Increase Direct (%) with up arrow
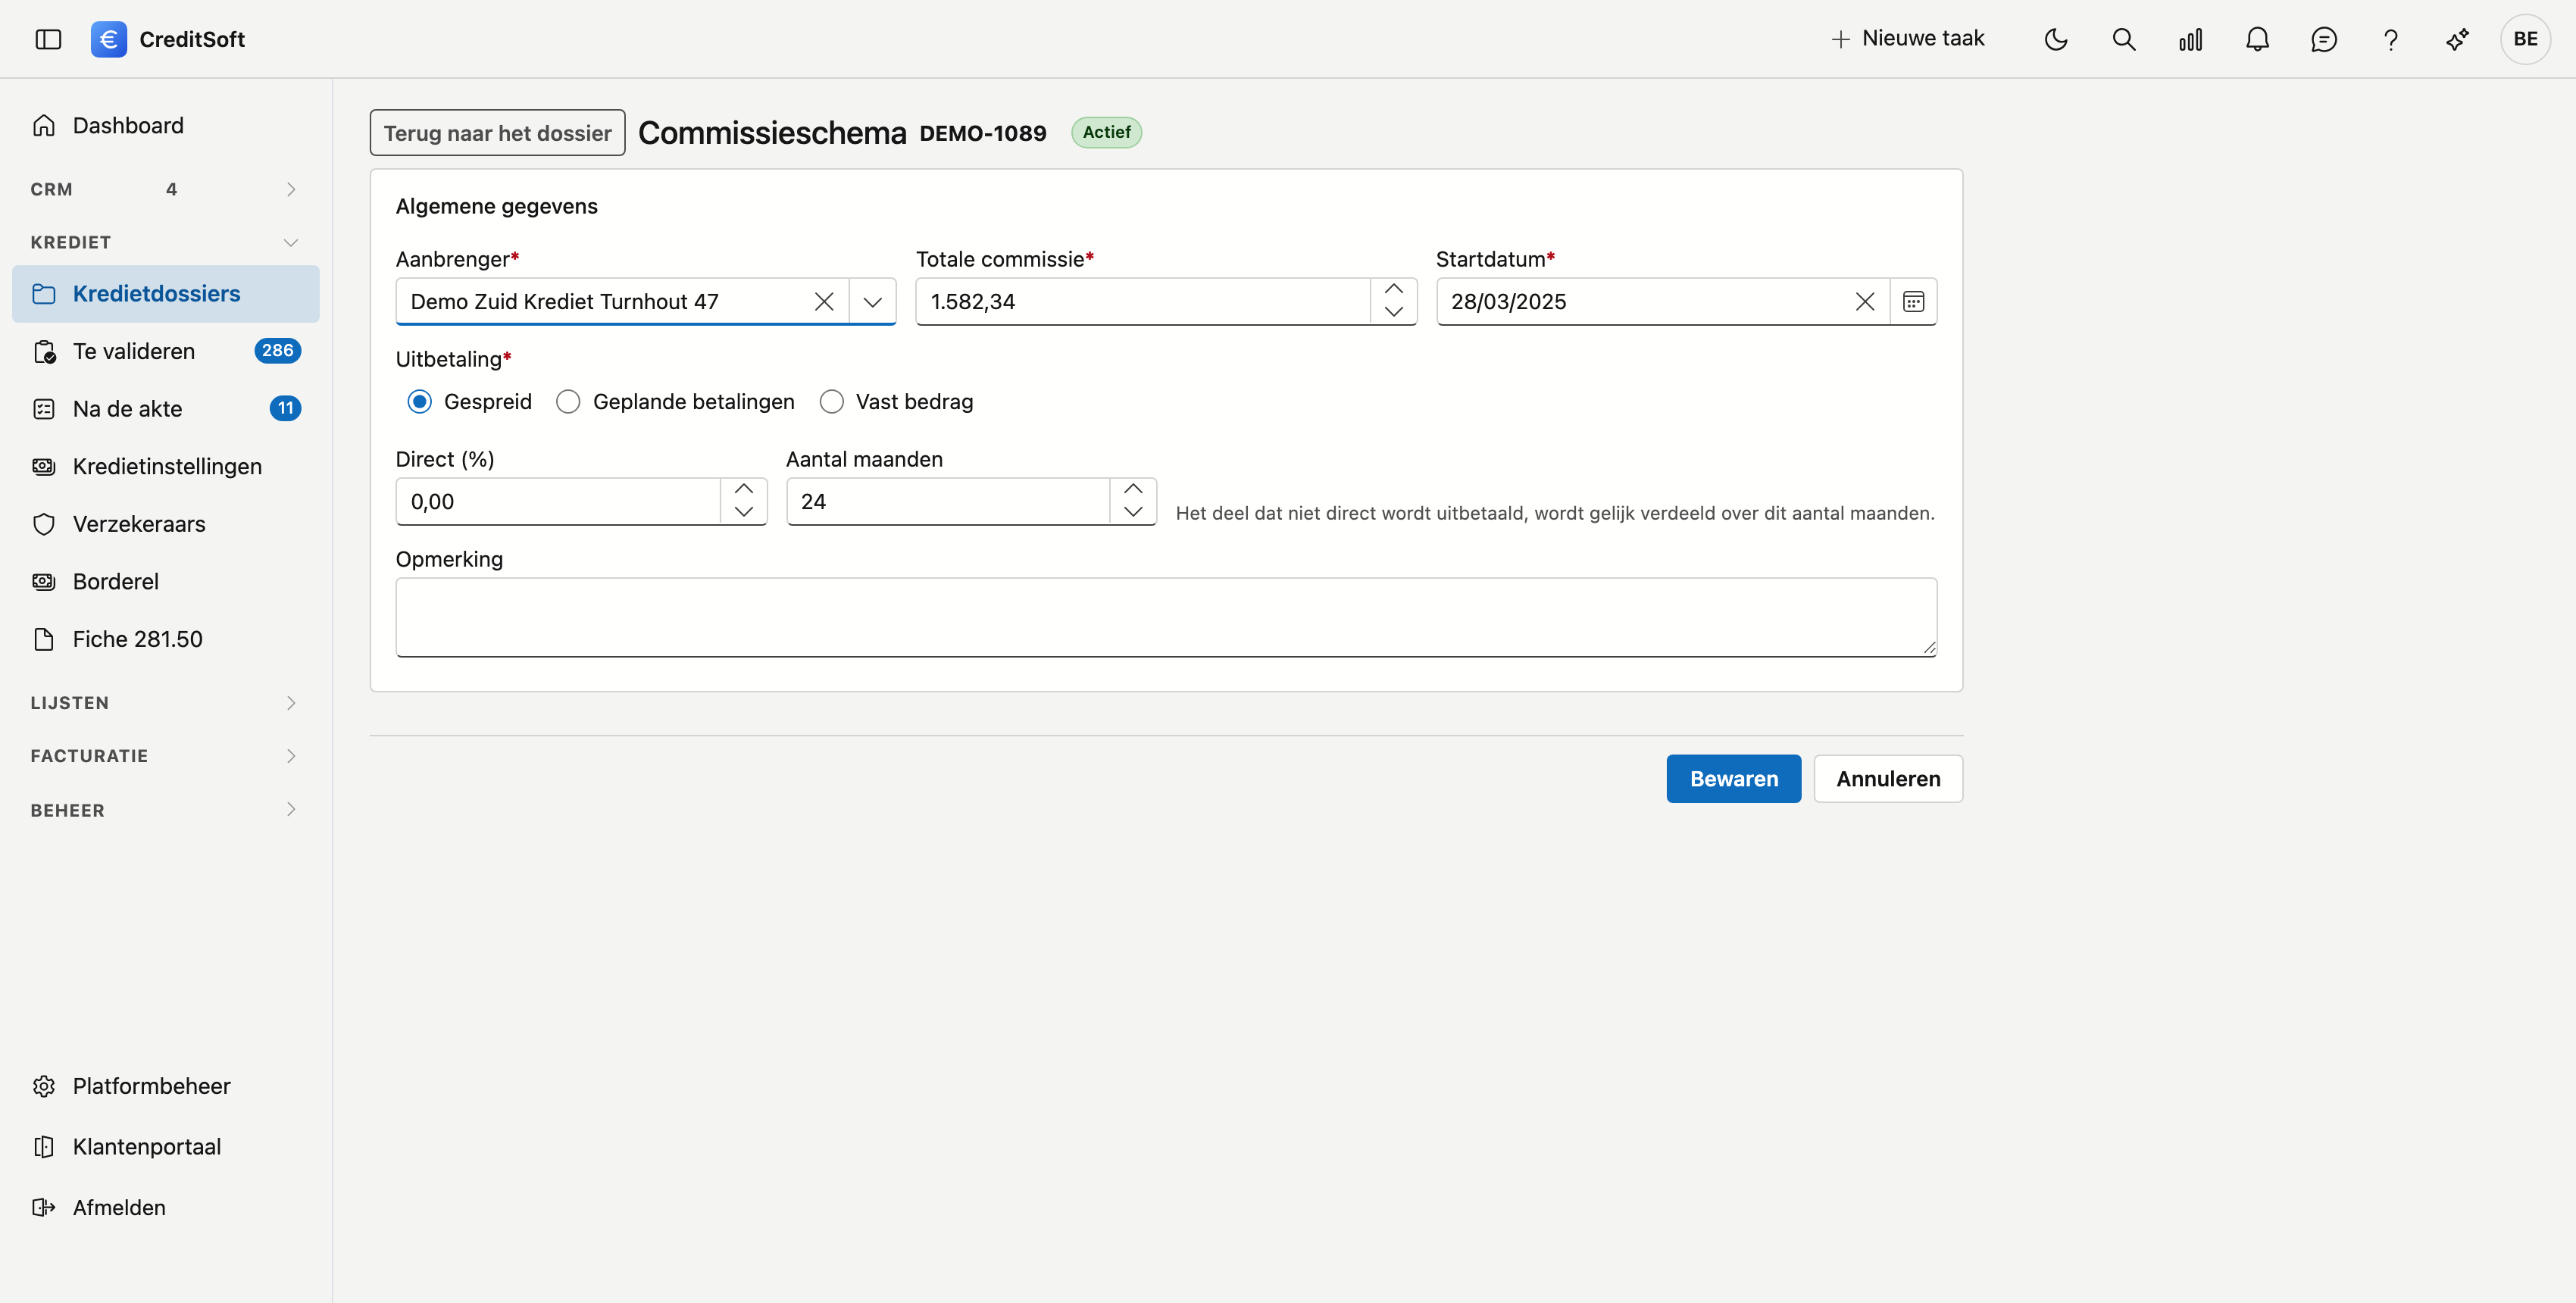 [x=743, y=490]
